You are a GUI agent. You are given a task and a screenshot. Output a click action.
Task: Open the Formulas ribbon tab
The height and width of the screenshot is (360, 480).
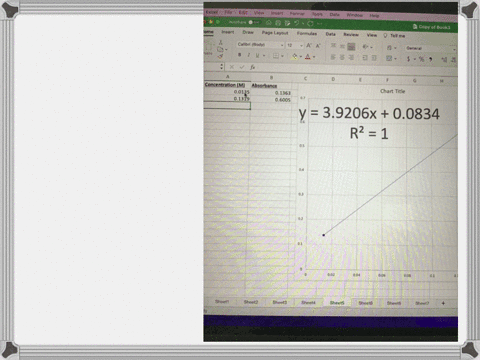point(307,33)
